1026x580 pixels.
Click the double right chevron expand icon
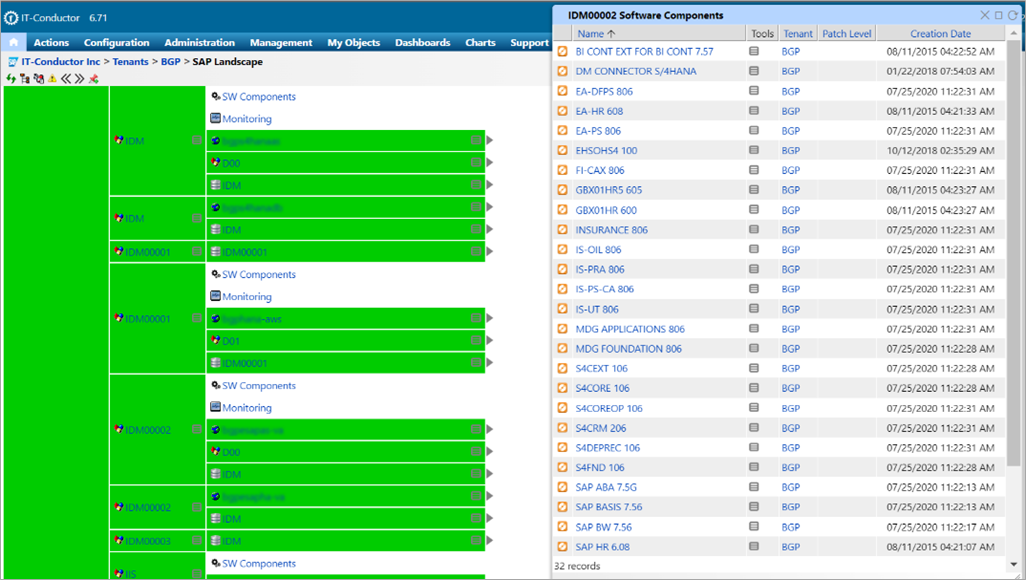pyautogui.click(x=79, y=78)
